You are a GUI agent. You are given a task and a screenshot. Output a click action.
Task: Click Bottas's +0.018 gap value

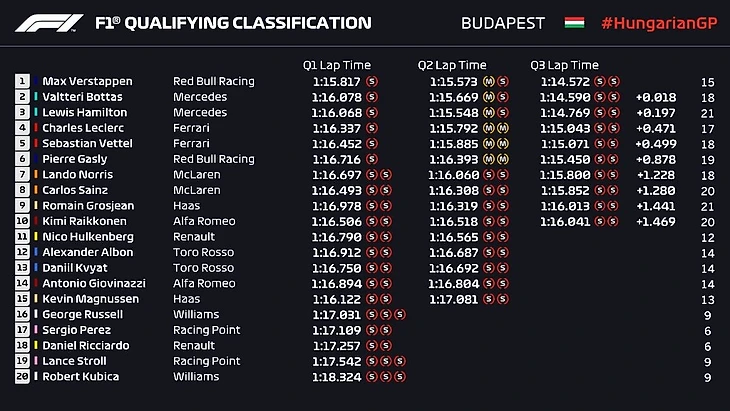click(655, 97)
